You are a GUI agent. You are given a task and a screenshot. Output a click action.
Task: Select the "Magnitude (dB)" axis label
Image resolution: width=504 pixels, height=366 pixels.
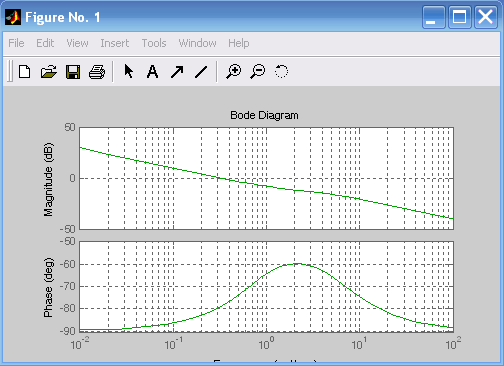coord(48,180)
